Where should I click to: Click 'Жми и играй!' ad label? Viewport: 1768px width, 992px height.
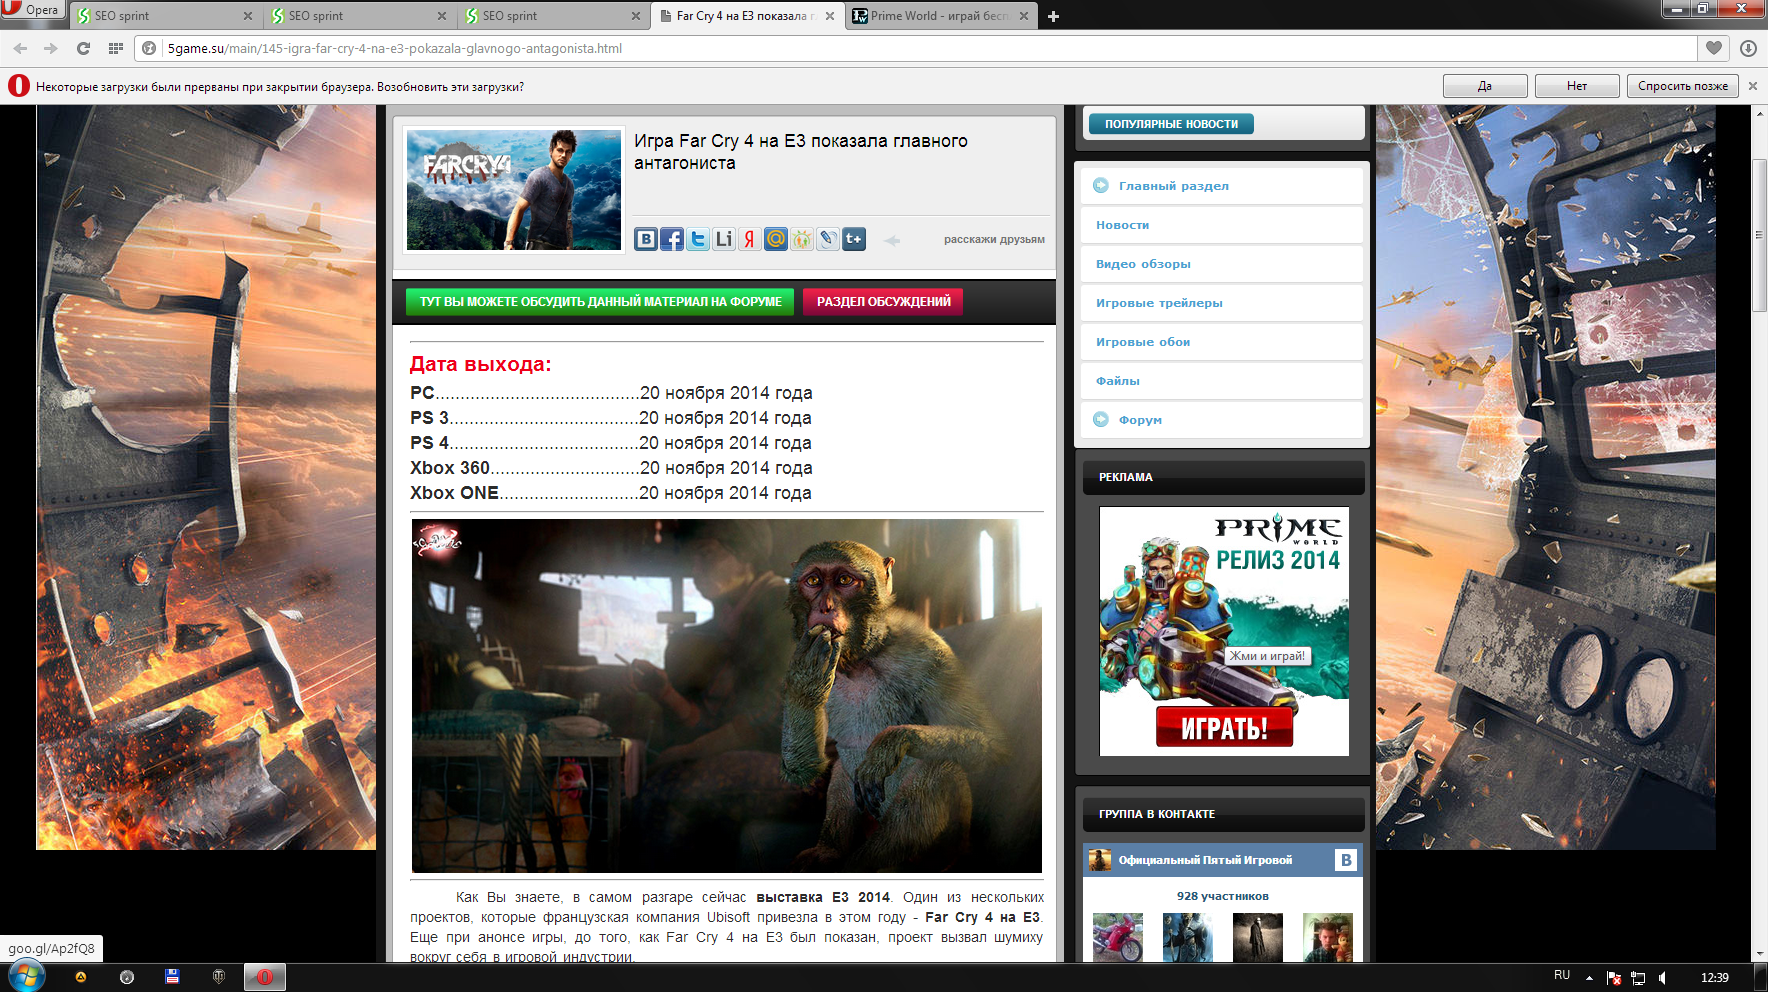pos(1267,656)
